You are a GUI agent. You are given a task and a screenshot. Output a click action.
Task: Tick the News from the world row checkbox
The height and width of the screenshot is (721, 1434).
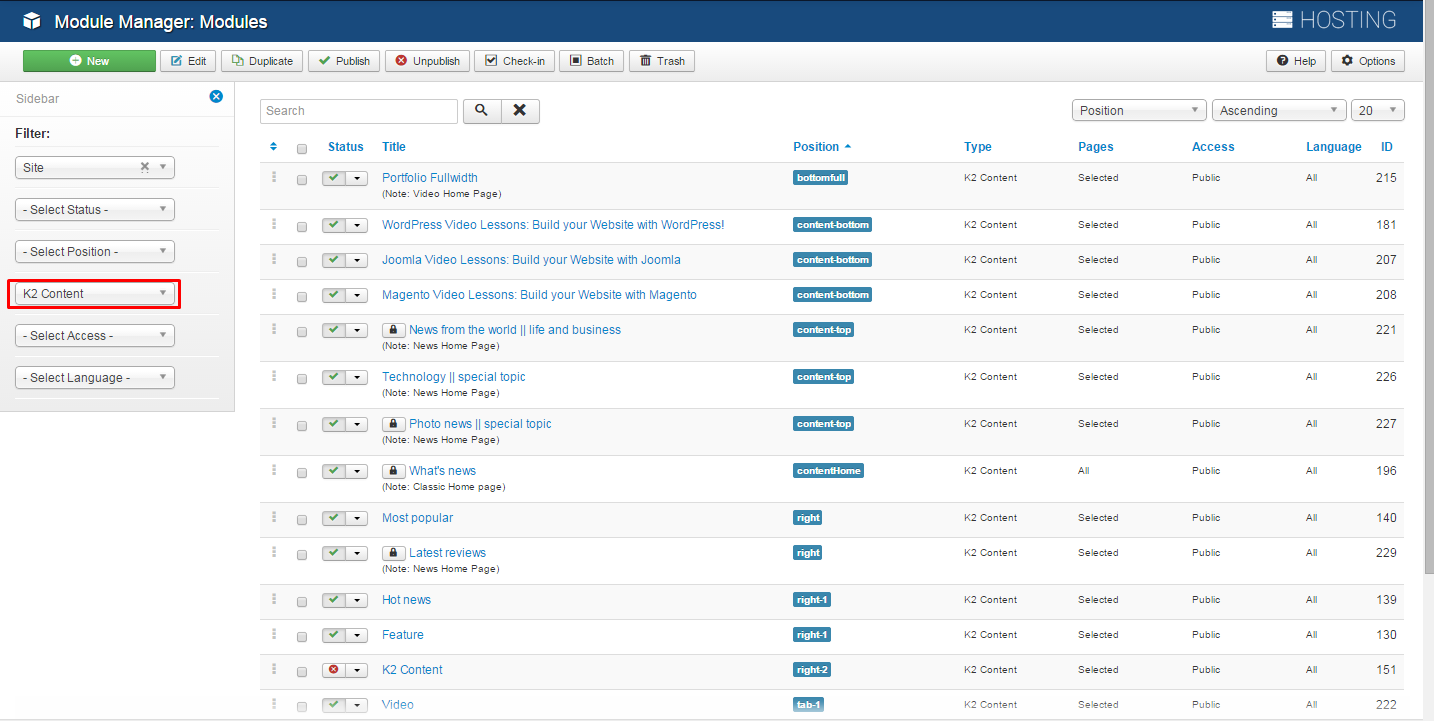[x=302, y=332]
